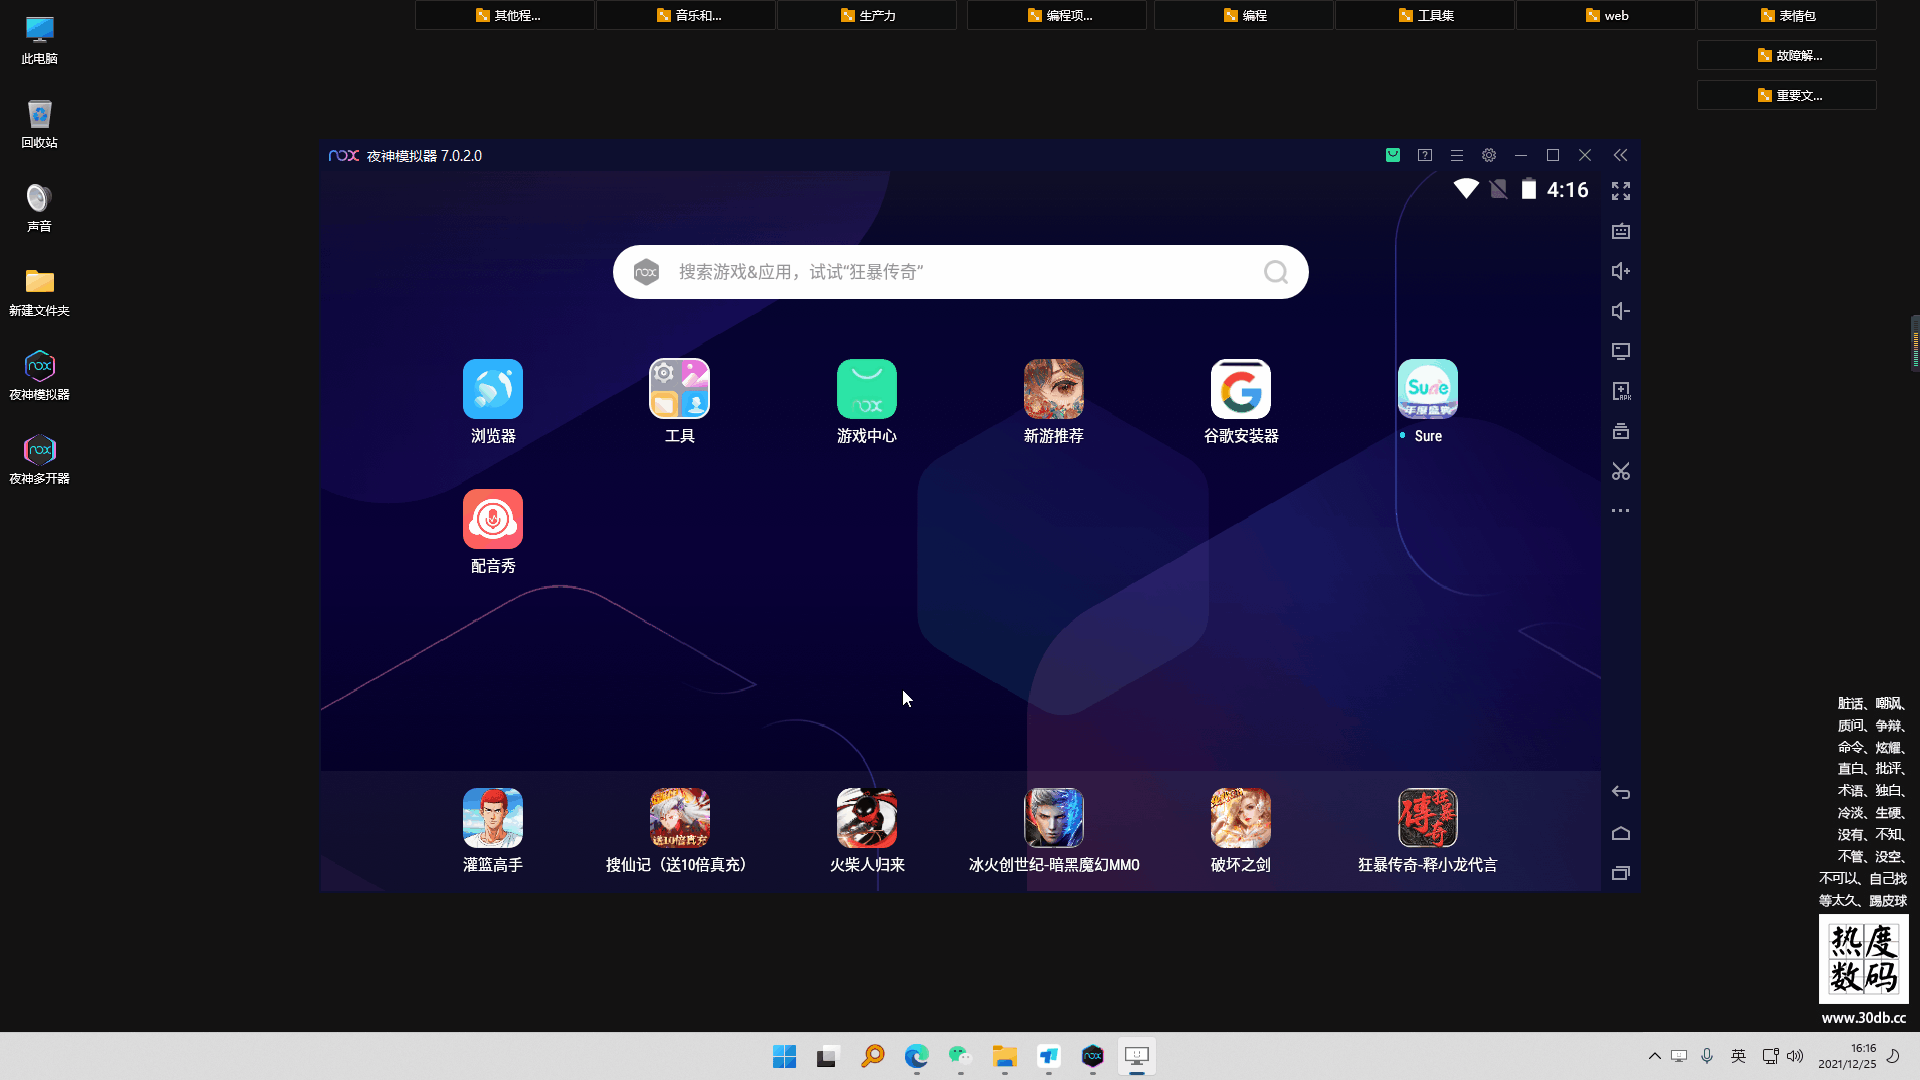
Task: Launch 火柴人归来 game
Action: click(866, 818)
